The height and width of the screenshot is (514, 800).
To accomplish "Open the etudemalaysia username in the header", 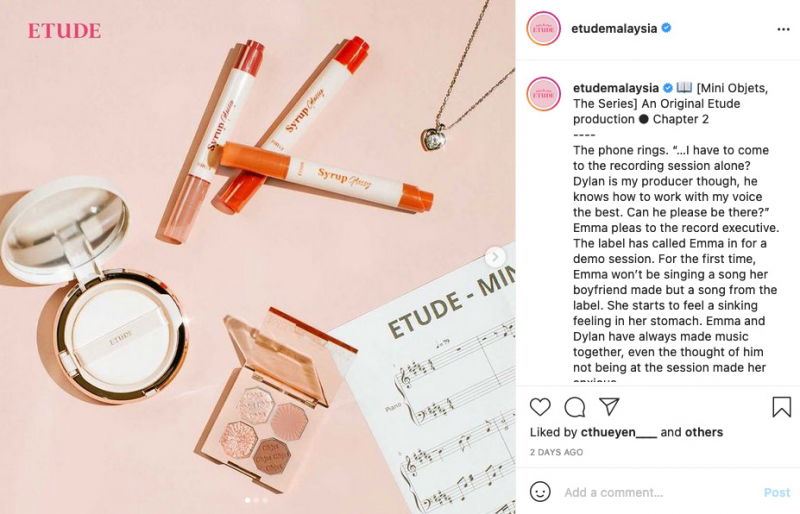I will (x=614, y=29).
